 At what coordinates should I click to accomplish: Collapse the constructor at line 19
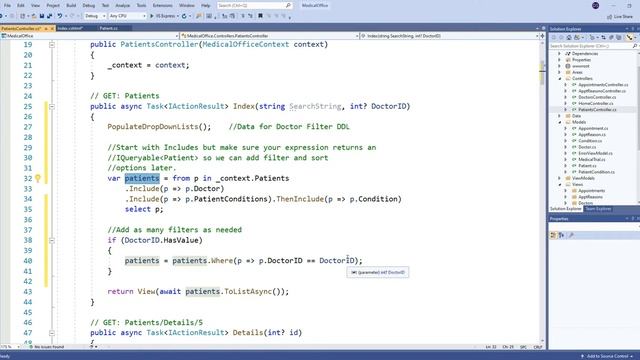pos(52,44)
